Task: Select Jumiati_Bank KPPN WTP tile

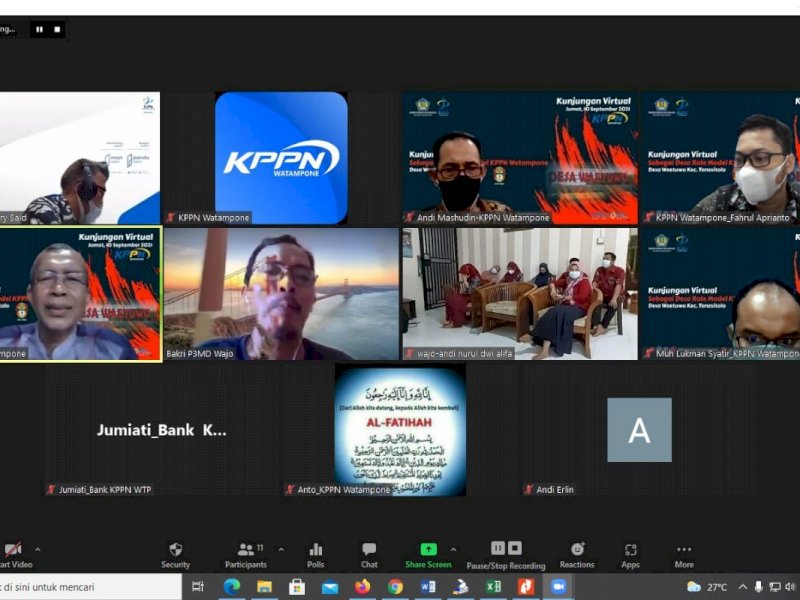Action: (x=162, y=430)
